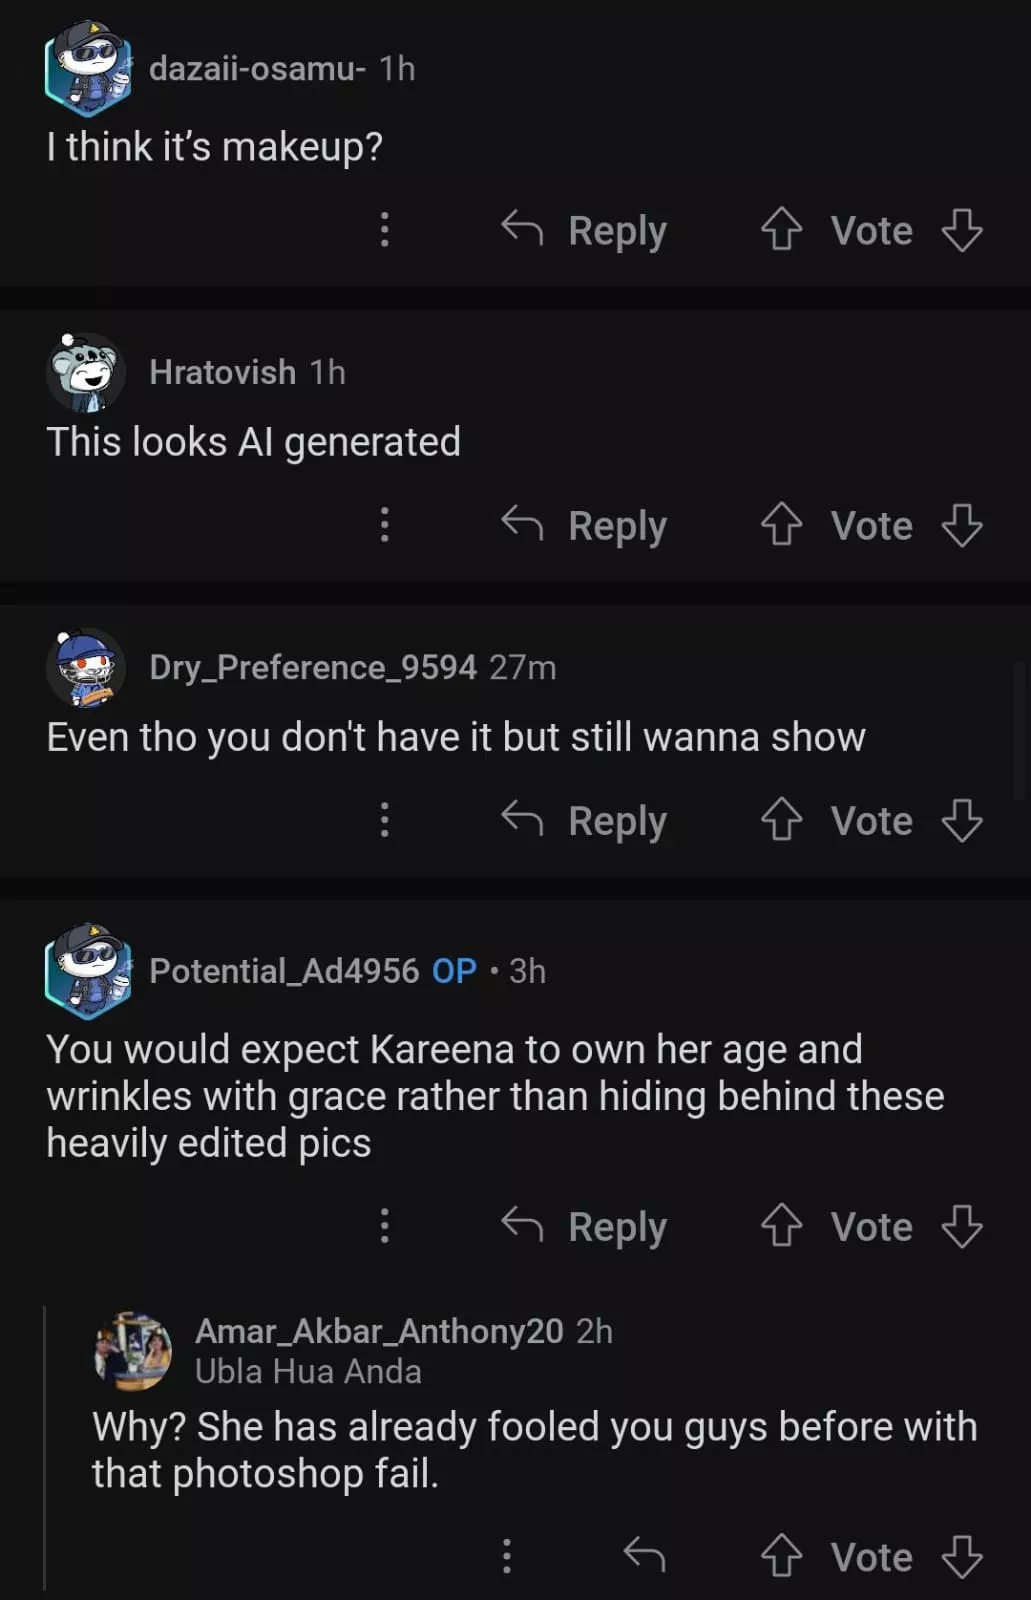This screenshot has width=1031, height=1600.
Task: Downvote the 'This looks AI generated' comment
Action: click(x=962, y=525)
